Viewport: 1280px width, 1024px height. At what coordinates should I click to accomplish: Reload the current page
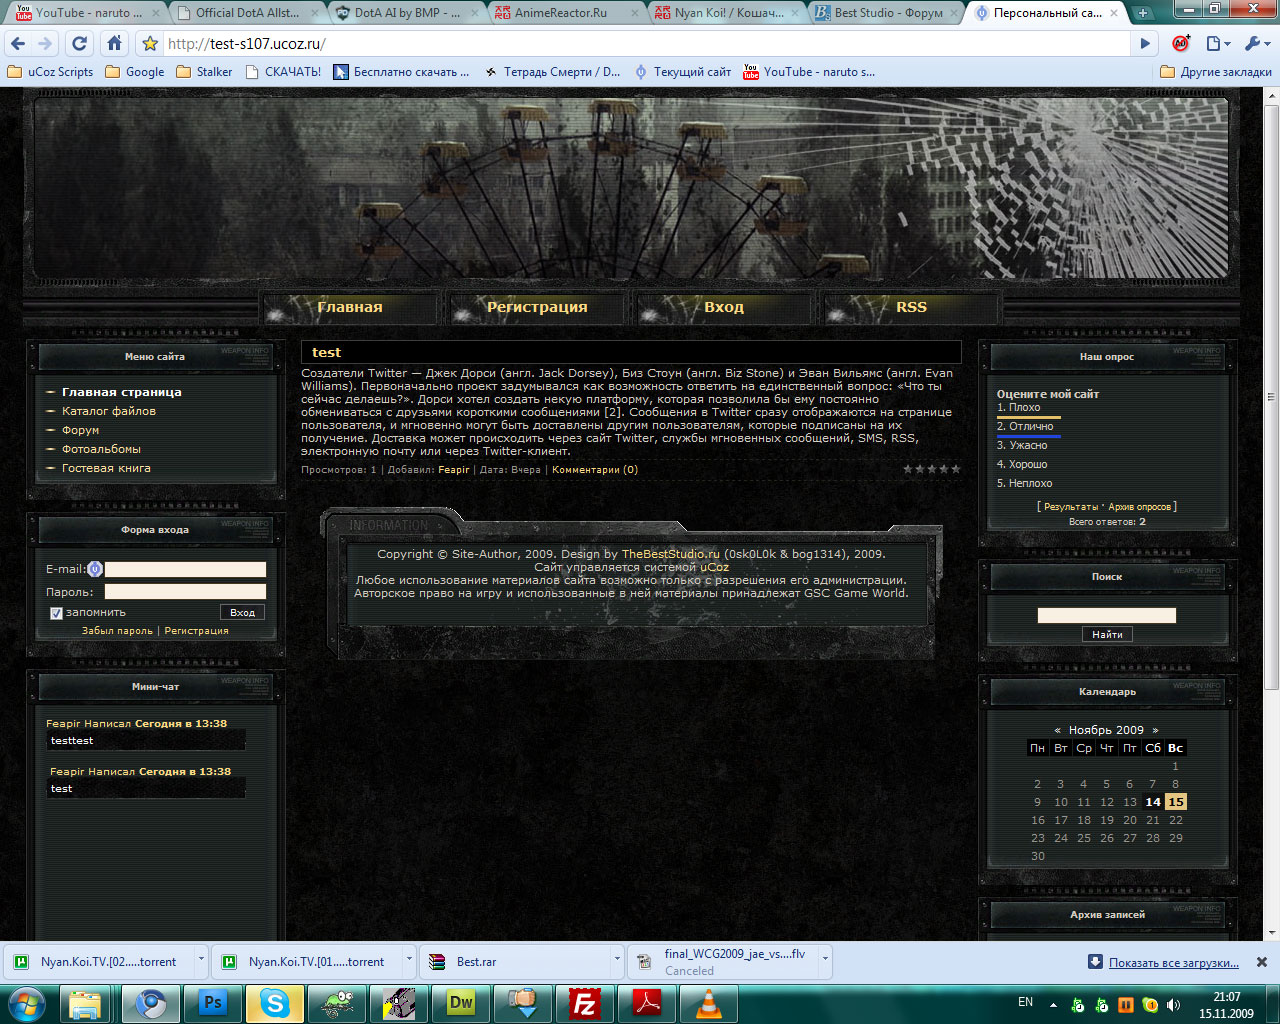point(80,44)
